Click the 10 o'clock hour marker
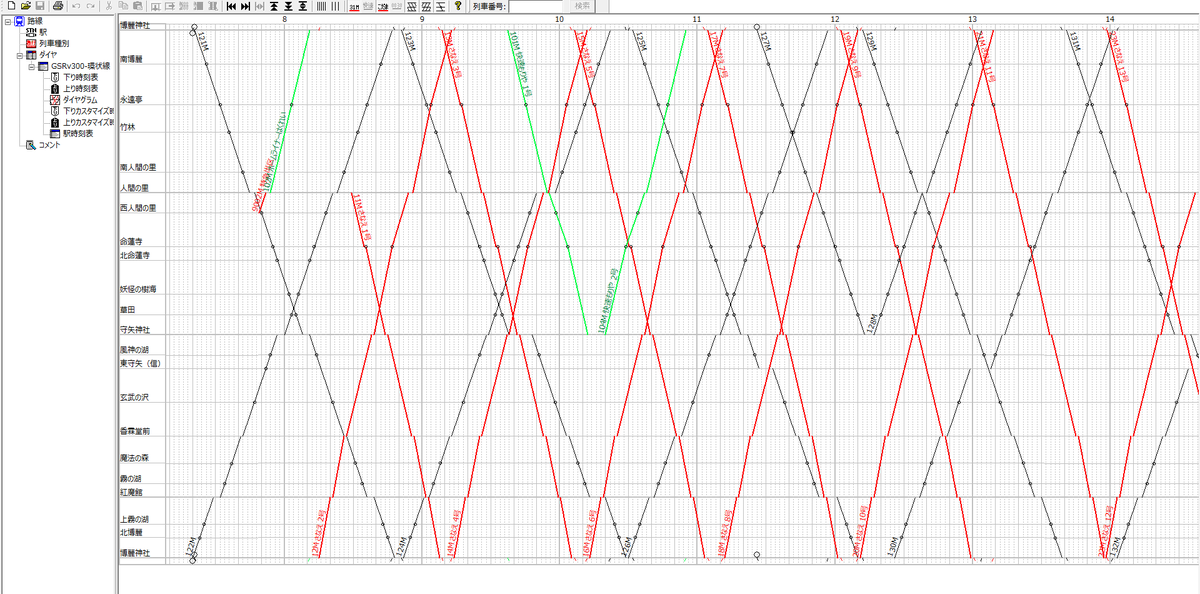The width and height of the screenshot is (1200, 594). pyautogui.click(x=559, y=19)
